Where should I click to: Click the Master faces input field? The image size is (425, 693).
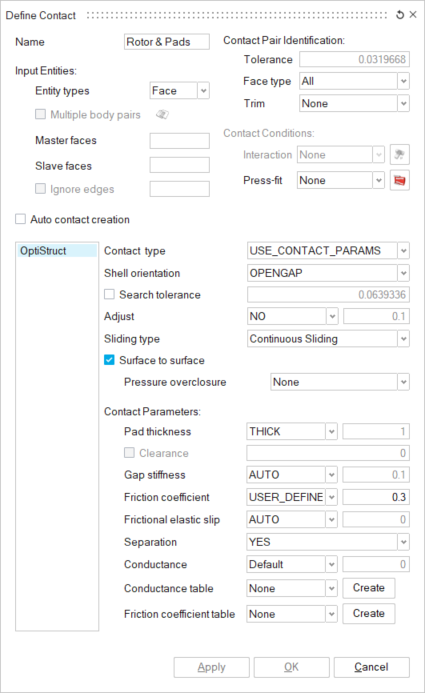pyautogui.click(x=179, y=141)
